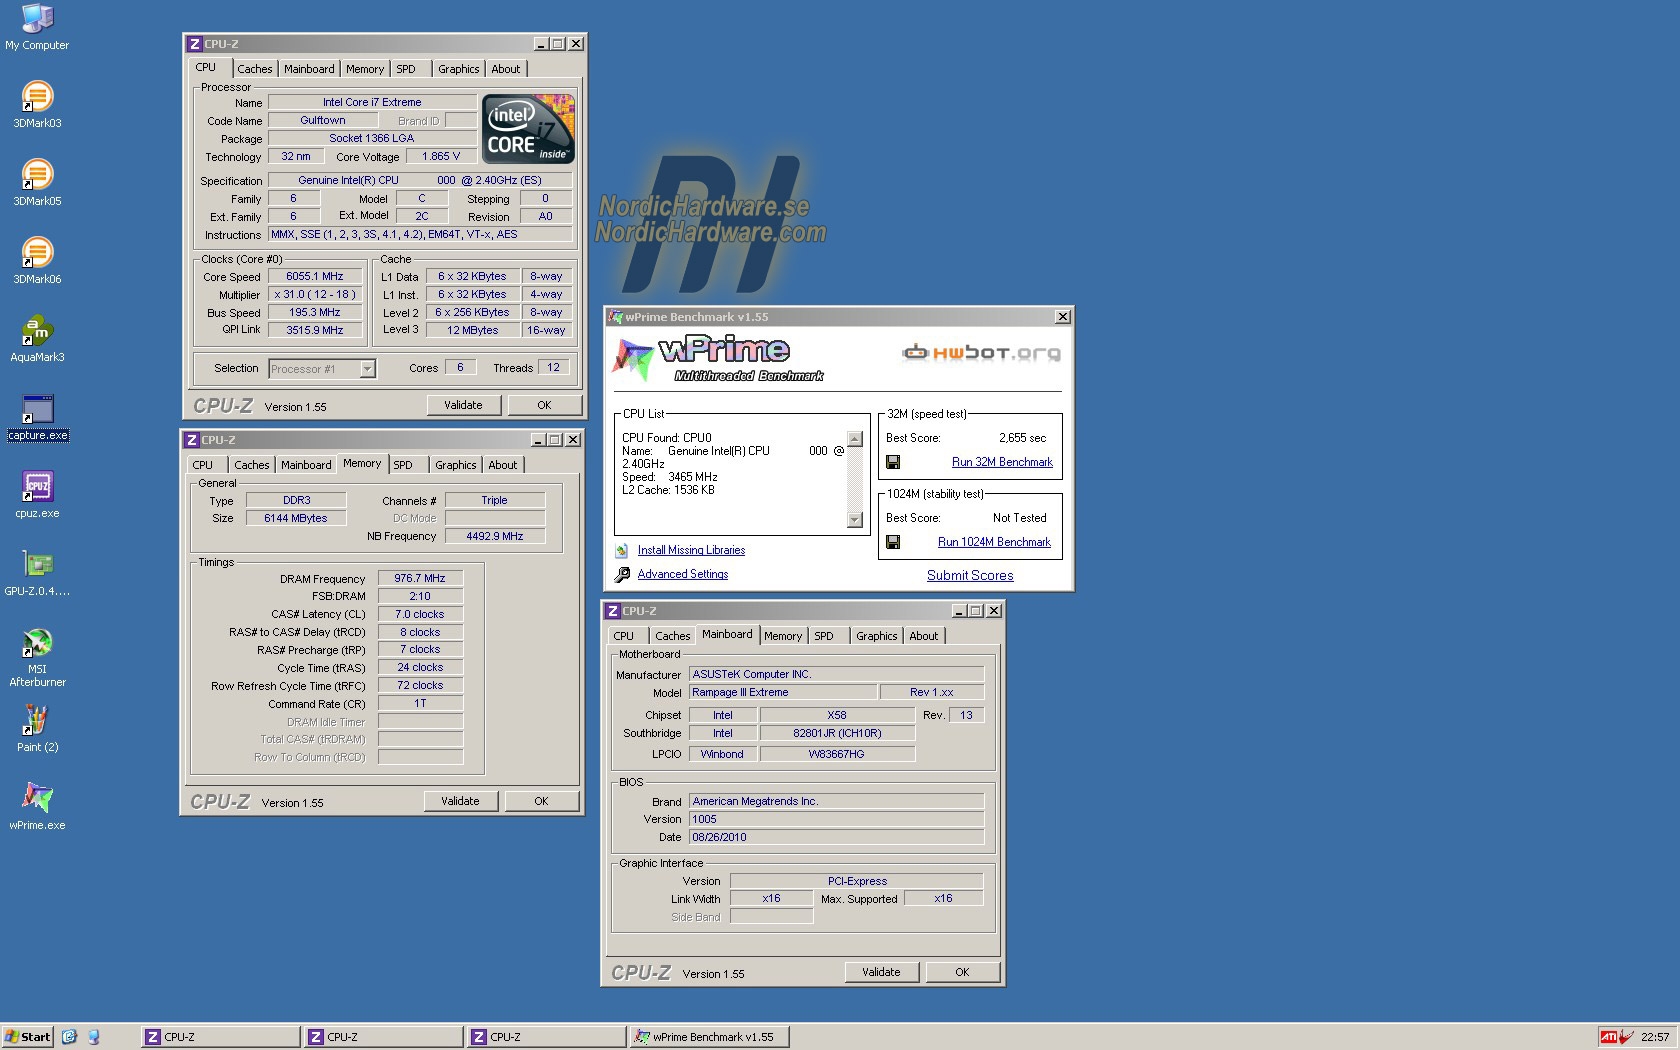Expand the Processor #1 selection dropdown
The height and width of the screenshot is (1050, 1680).
pos(367,369)
